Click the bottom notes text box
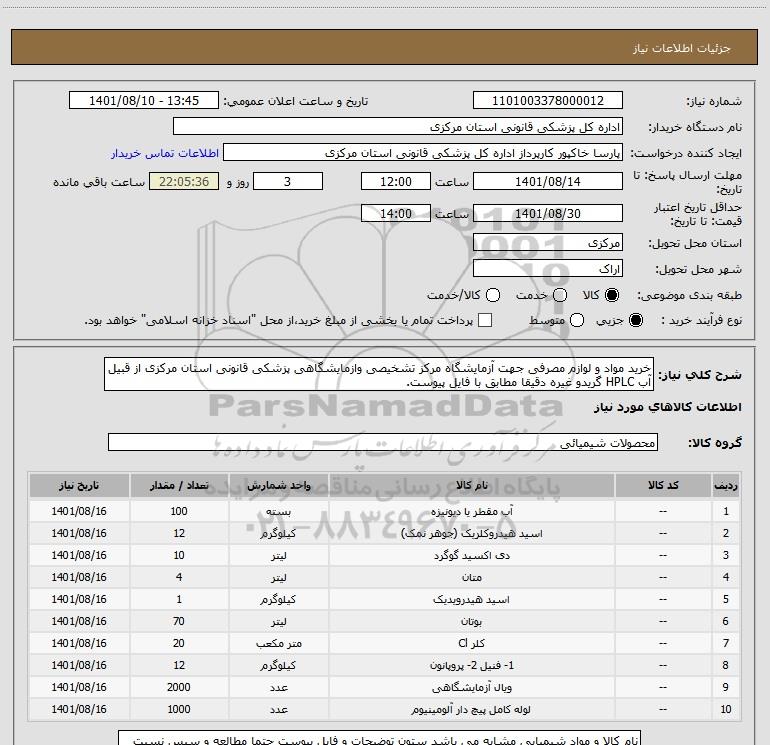Screen dimensions: 770x745 [x=379, y=738]
